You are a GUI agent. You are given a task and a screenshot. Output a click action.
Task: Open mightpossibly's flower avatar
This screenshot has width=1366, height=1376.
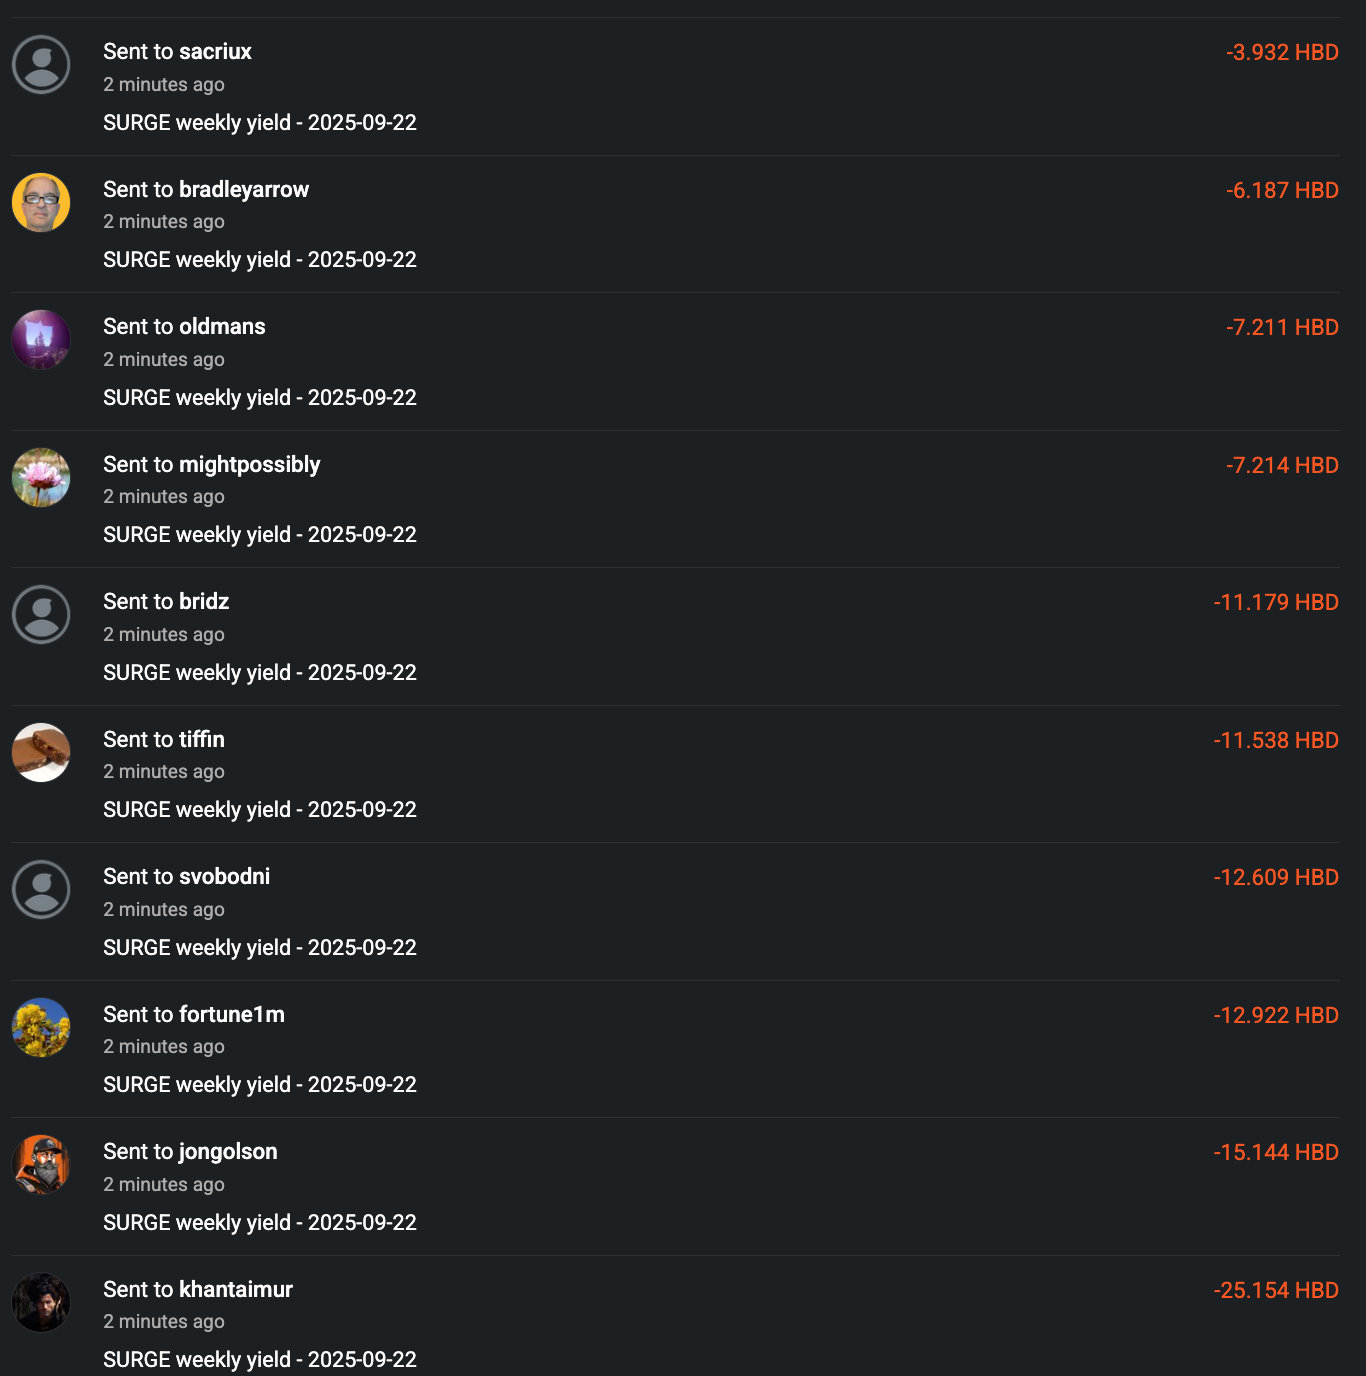(41, 477)
